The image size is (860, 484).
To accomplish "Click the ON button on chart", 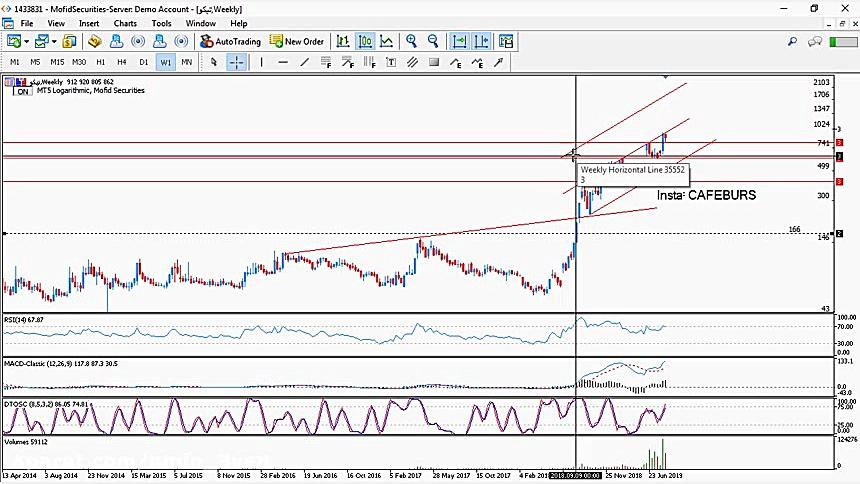I will tap(23, 92).
